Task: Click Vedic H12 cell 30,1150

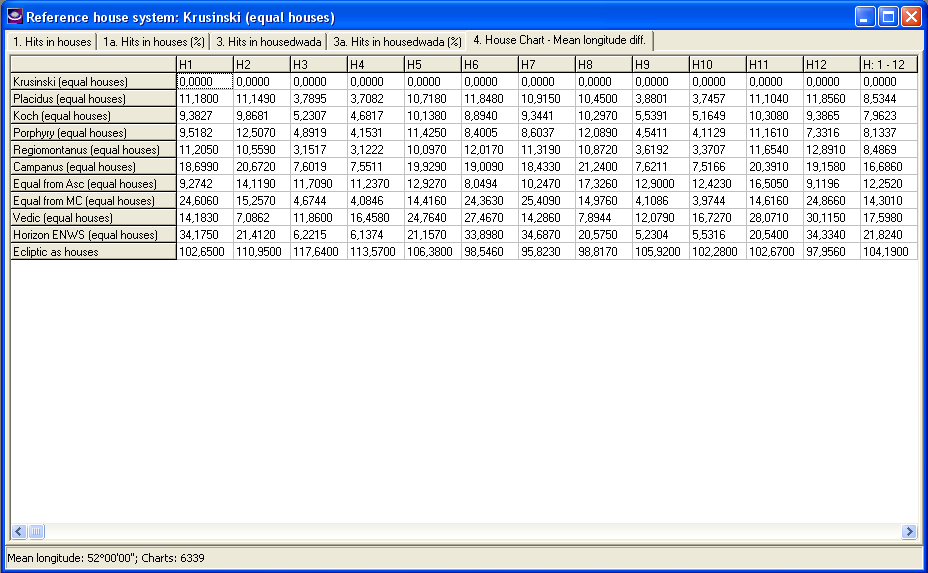Action: tap(832, 218)
